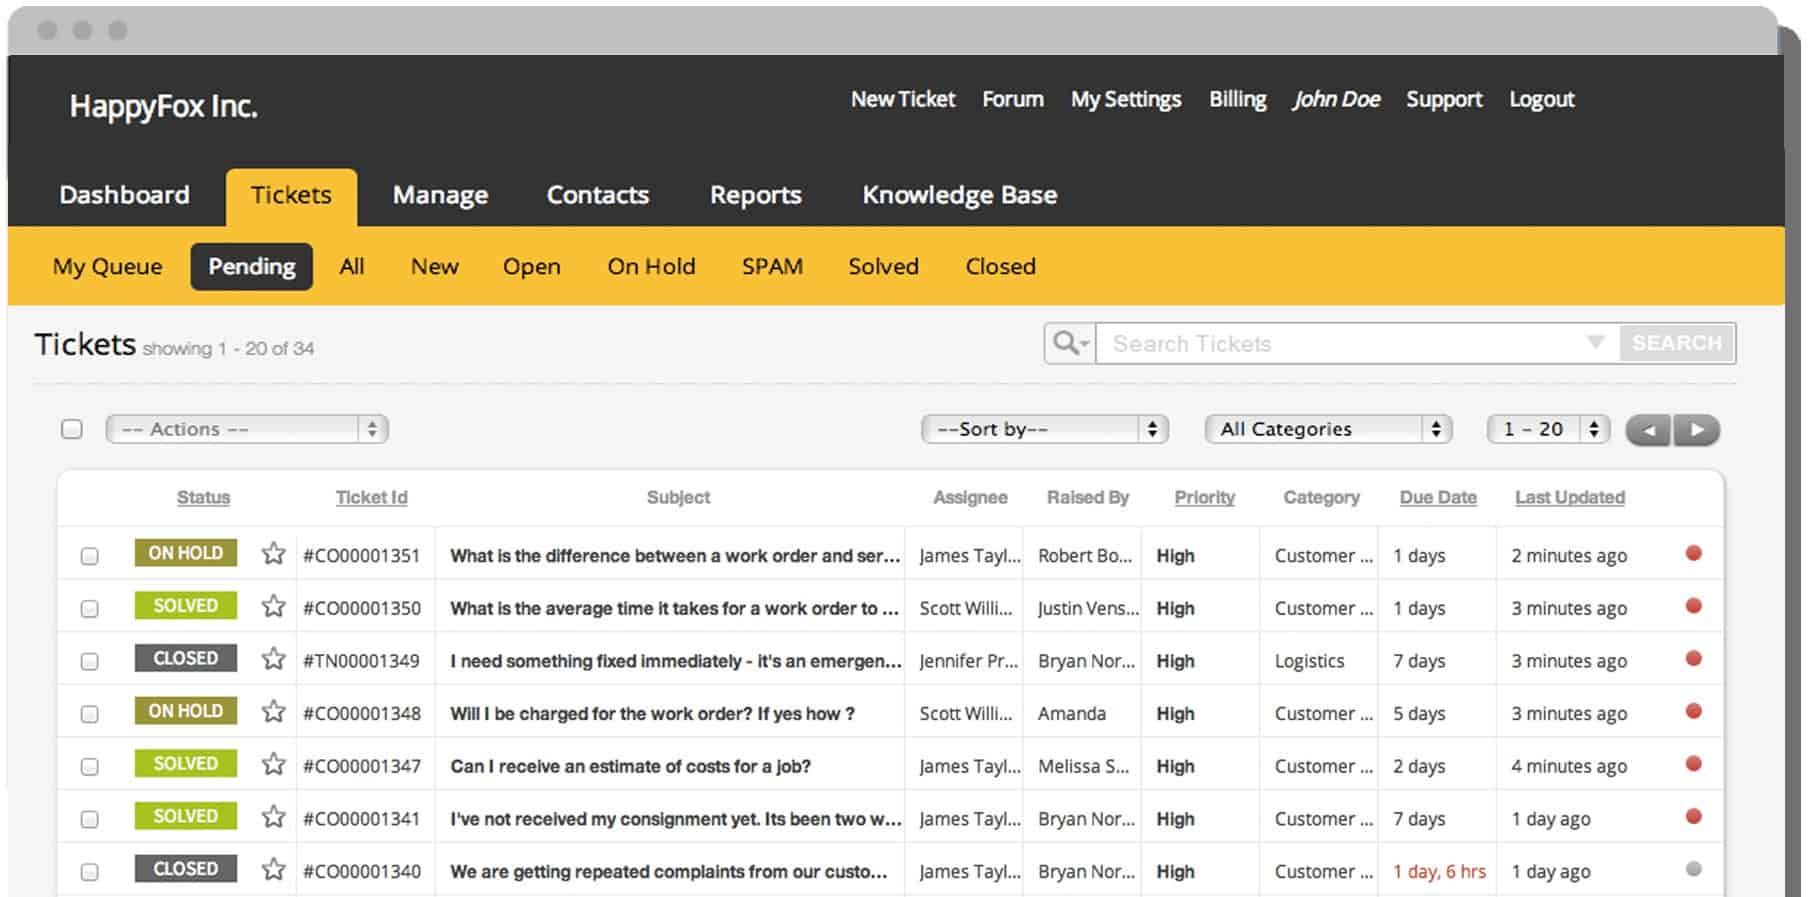
Task: Open the Actions dropdown
Action: coord(247,429)
